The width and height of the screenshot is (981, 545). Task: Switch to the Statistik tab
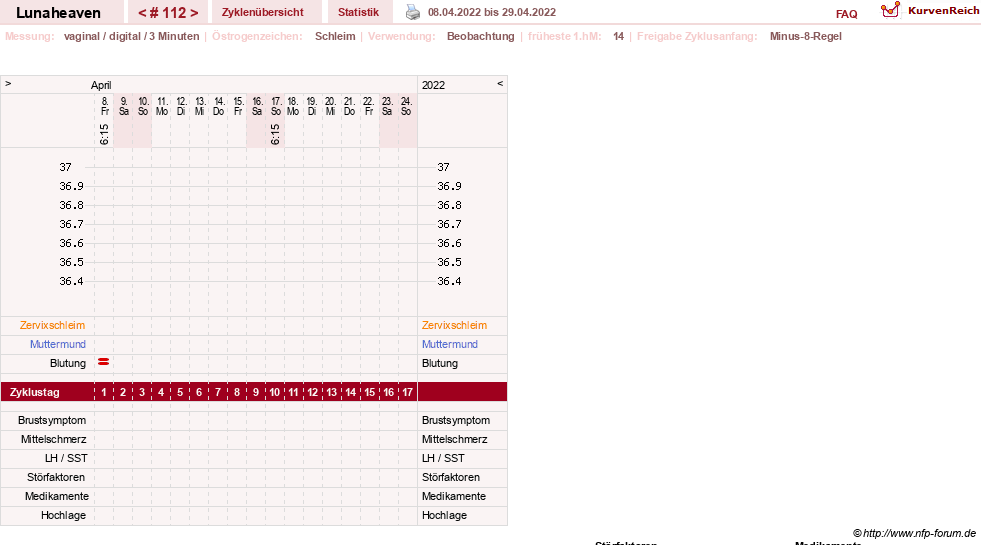point(358,12)
